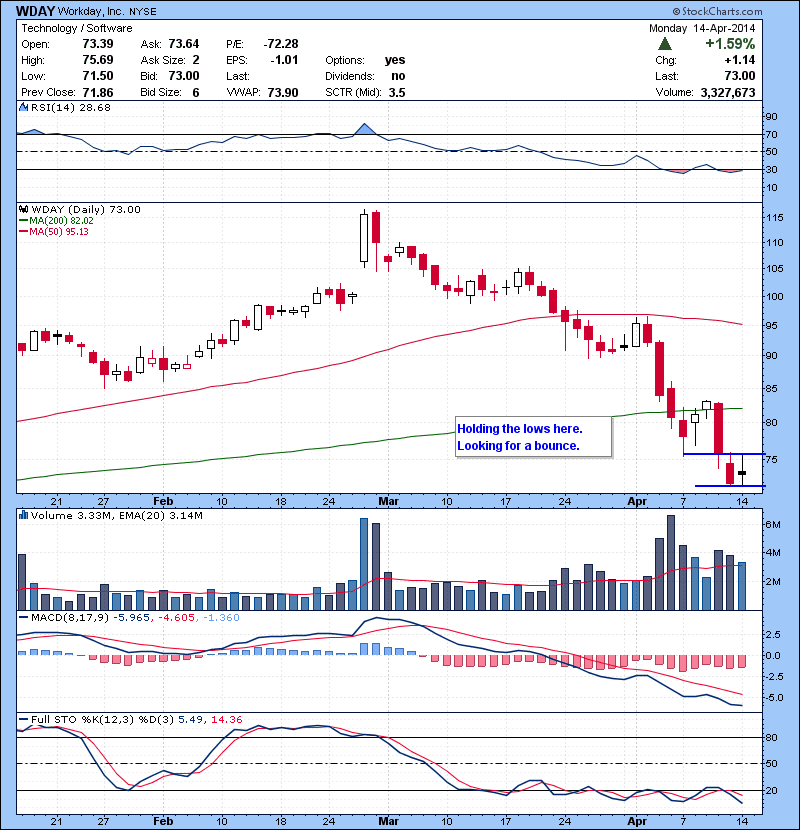Click the Volume bars icon
Screen dimensions: 800x830
[x=23, y=515]
